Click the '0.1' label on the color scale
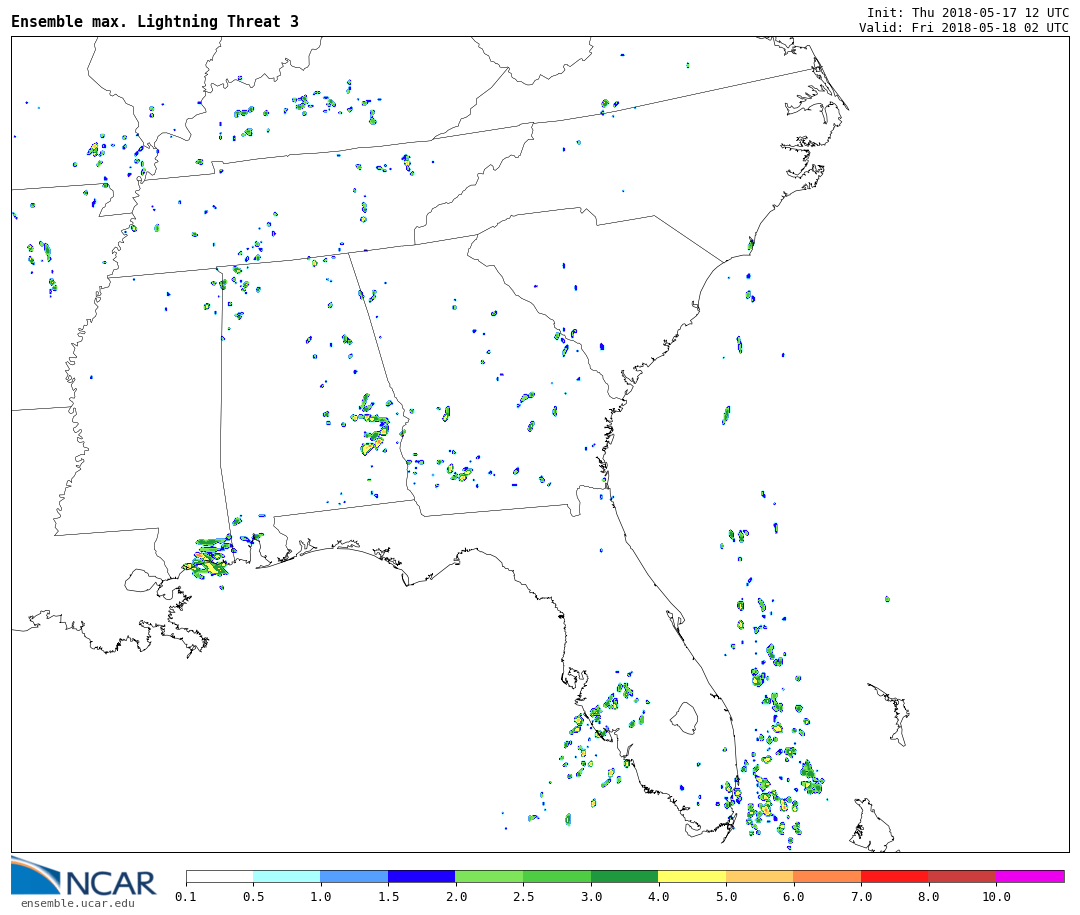The height and width of the screenshot is (915, 1080). coord(186,897)
